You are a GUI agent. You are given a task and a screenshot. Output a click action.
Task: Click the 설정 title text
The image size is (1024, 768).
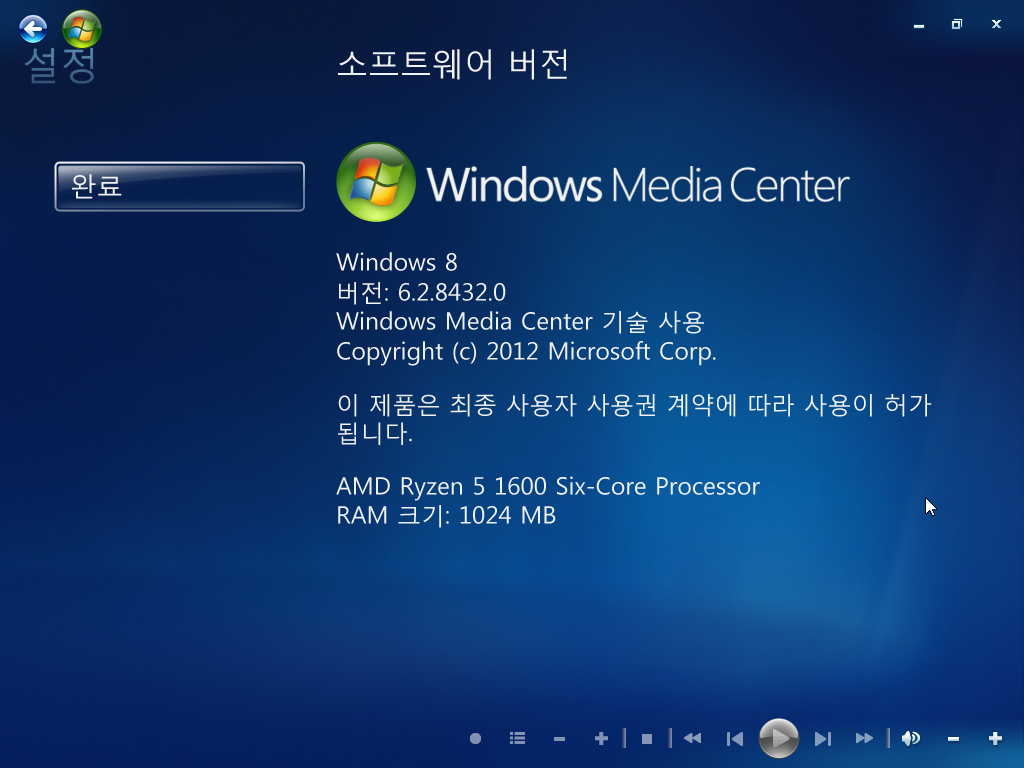click(60, 66)
